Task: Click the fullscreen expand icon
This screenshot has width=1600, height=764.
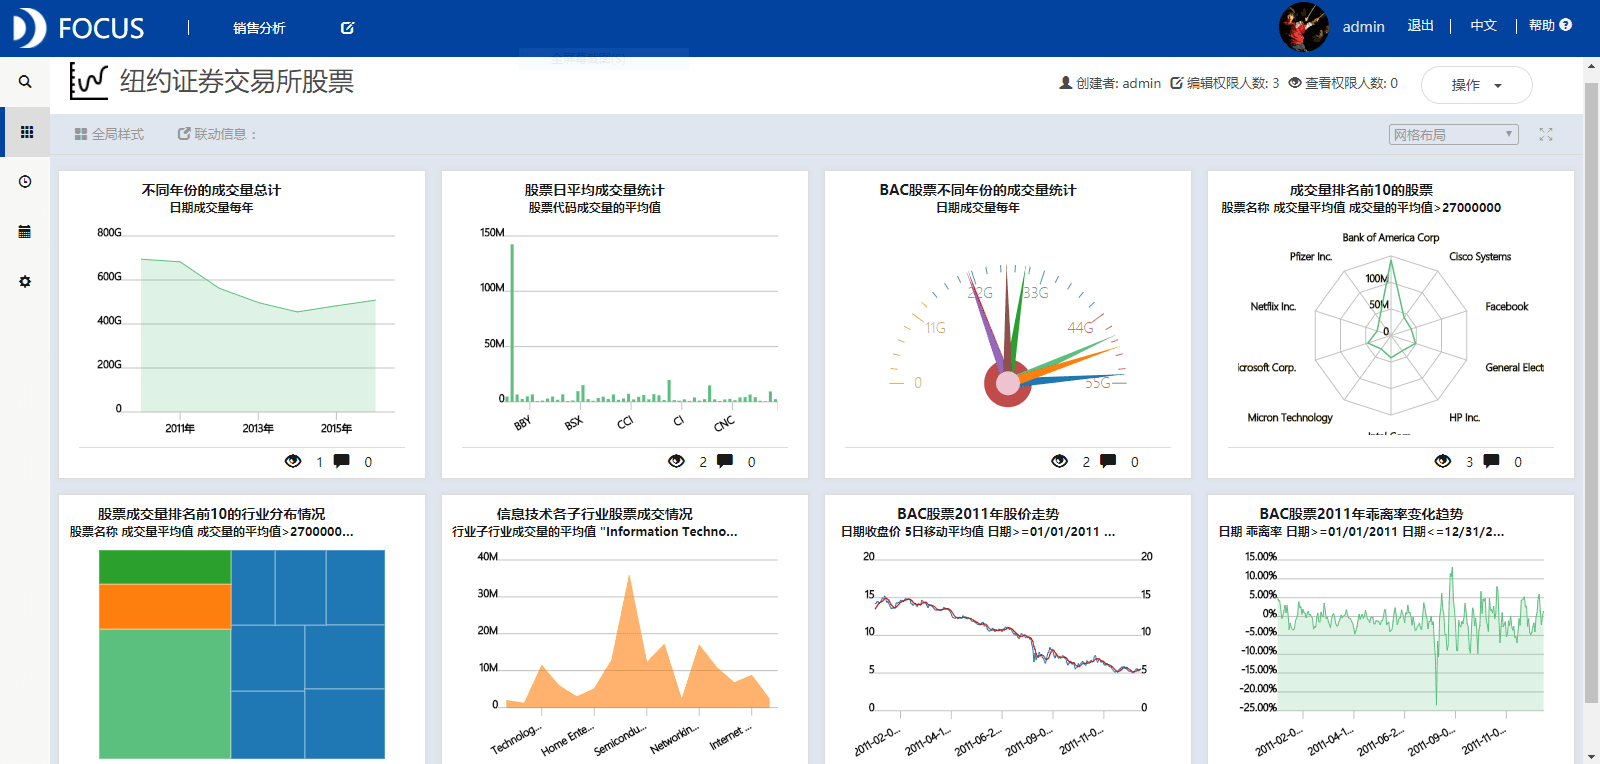Action: click(1546, 134)
